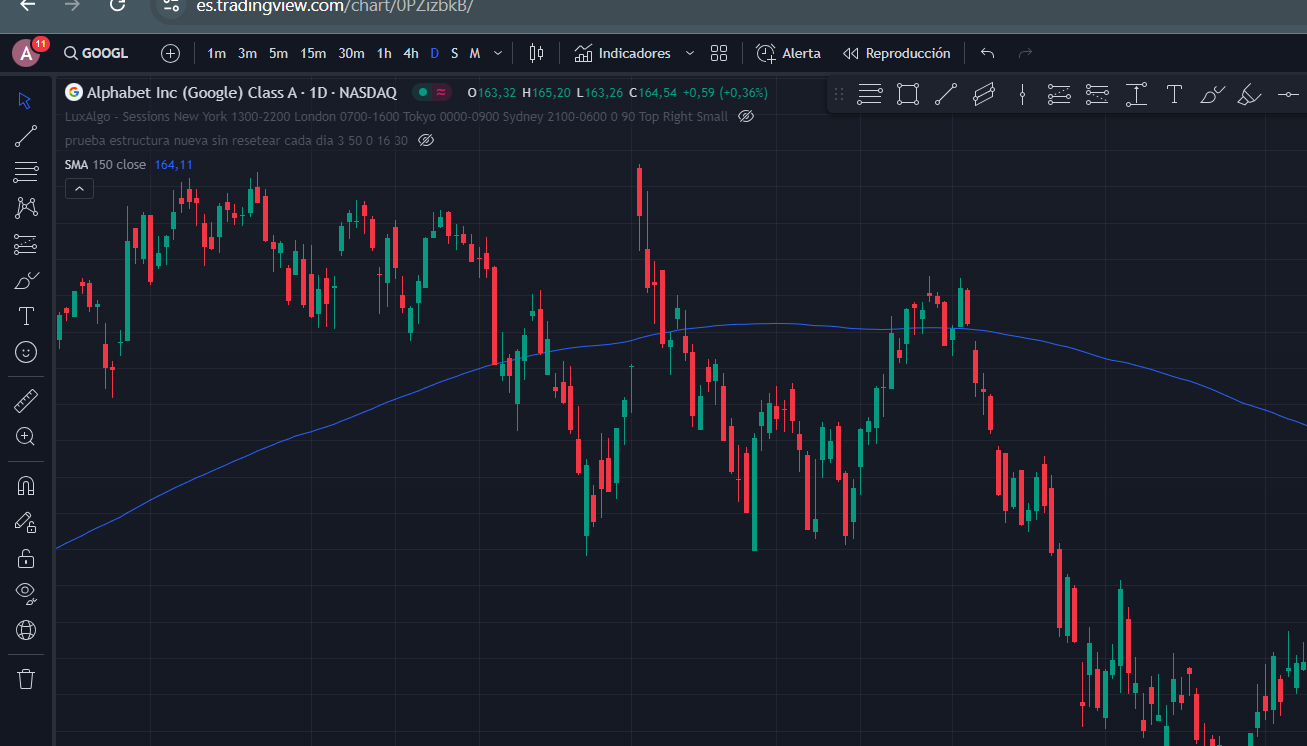Open the Fibonacci retracement tools
This screenshot has height=746, width=1307.
pos(26,172)
